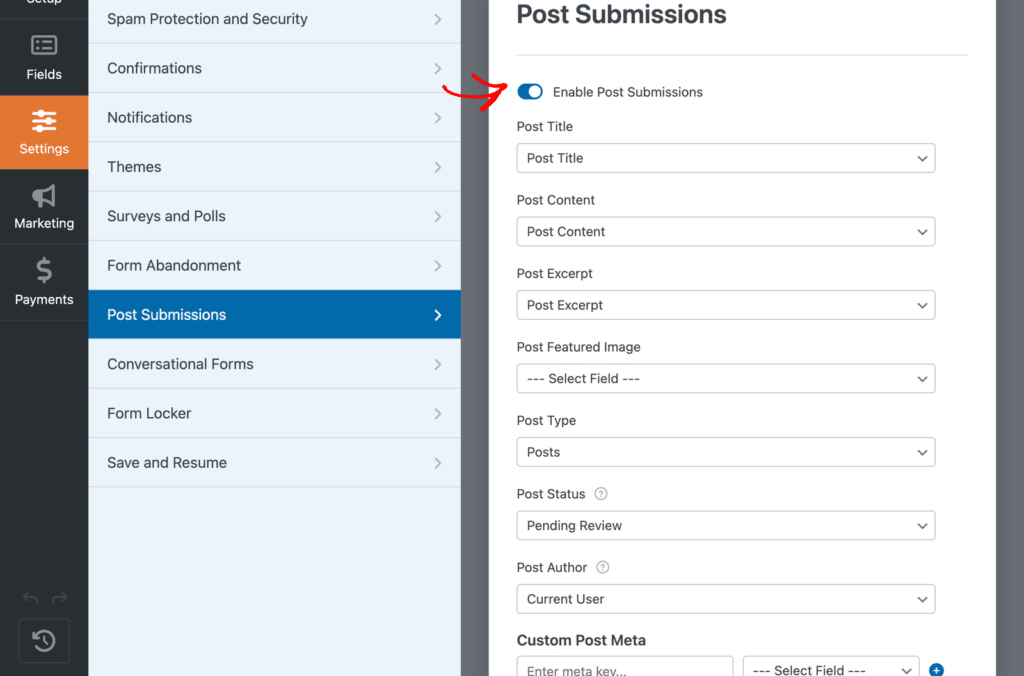Image resolution: width=1024 pixels, height=676 pixels.
Task: Open Marketing megaphone icon
Action: [44, 196]
